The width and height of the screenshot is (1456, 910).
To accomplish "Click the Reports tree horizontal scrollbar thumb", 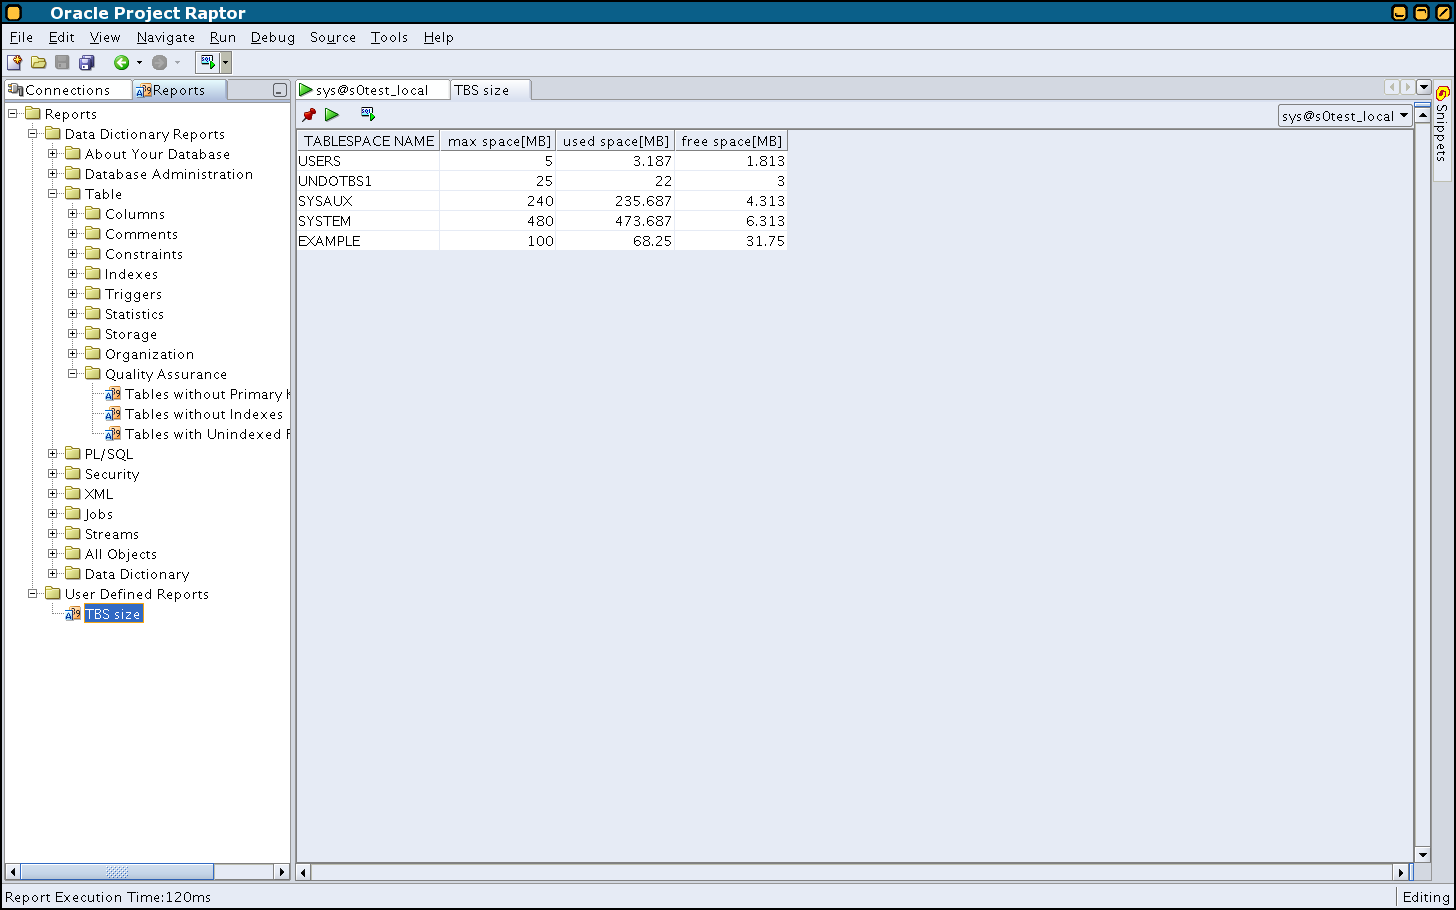I will pyautogui.click(x=117, y=872).
